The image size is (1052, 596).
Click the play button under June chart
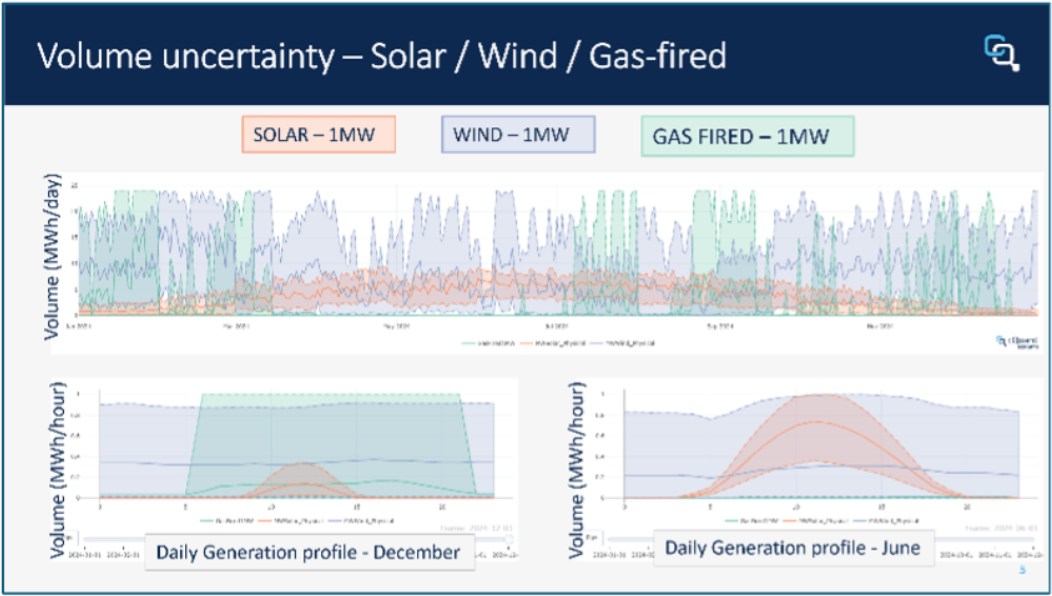coord(594,538)
